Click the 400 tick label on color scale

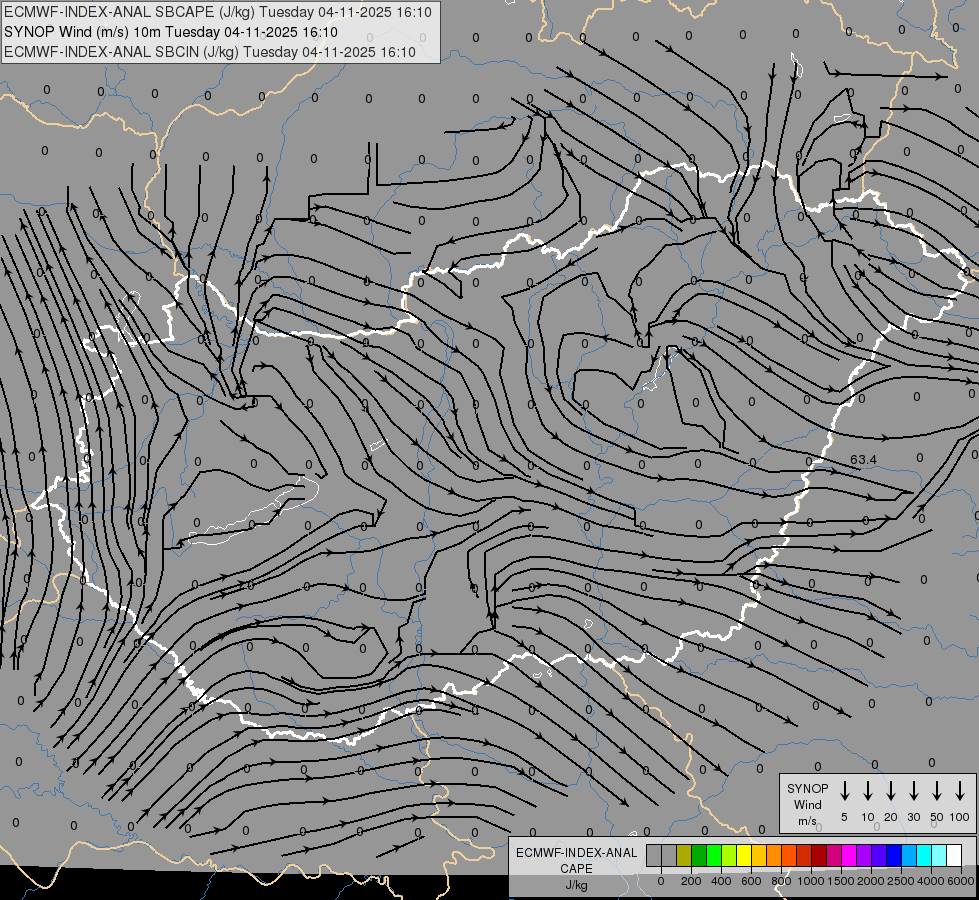721,881
